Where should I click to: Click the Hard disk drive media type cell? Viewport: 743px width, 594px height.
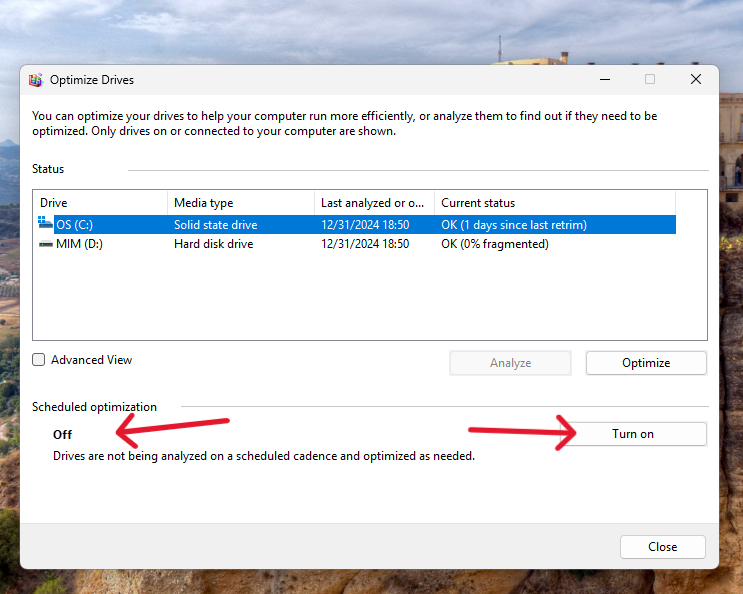click(x=213, y=244)
